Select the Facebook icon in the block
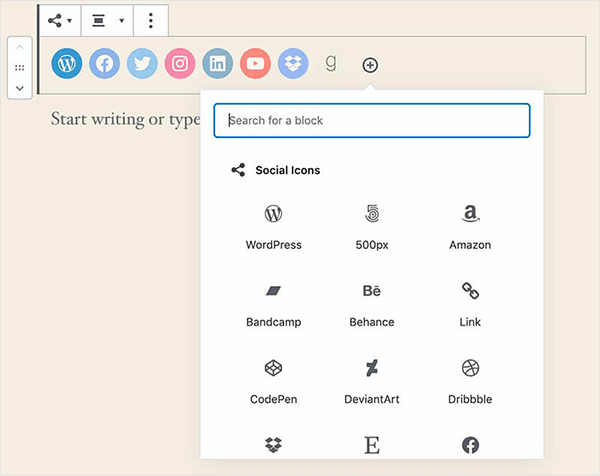 (x=104, y=64)
